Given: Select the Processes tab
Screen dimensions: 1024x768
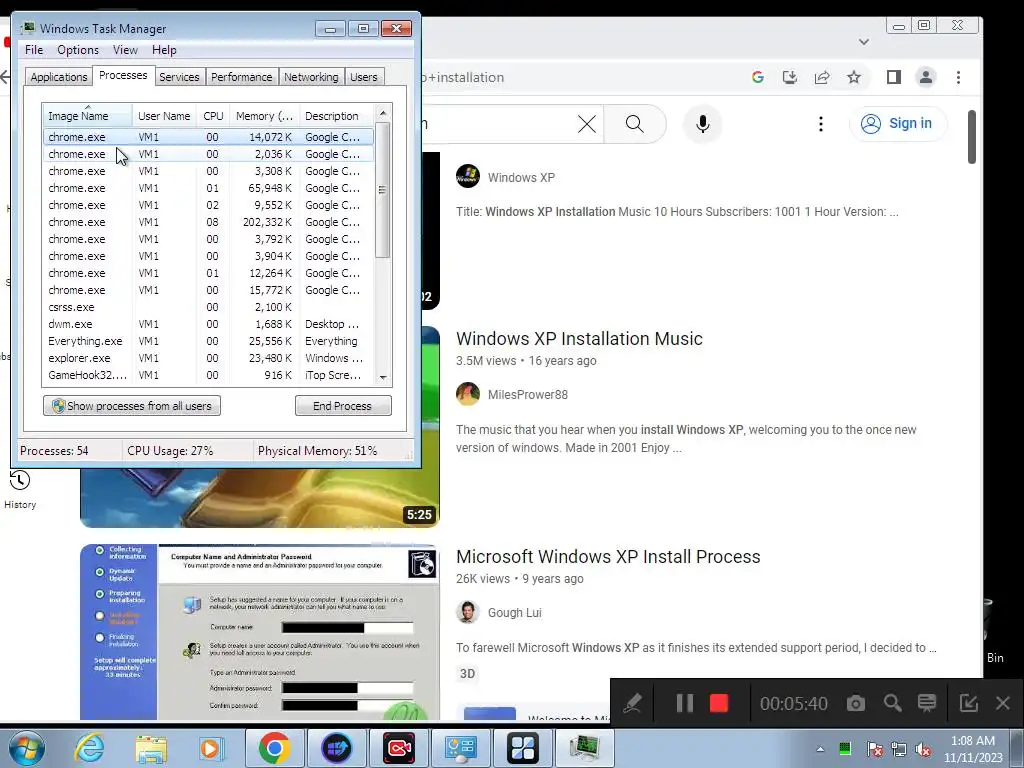Looking at the screenshot, I should coord(123,76).
